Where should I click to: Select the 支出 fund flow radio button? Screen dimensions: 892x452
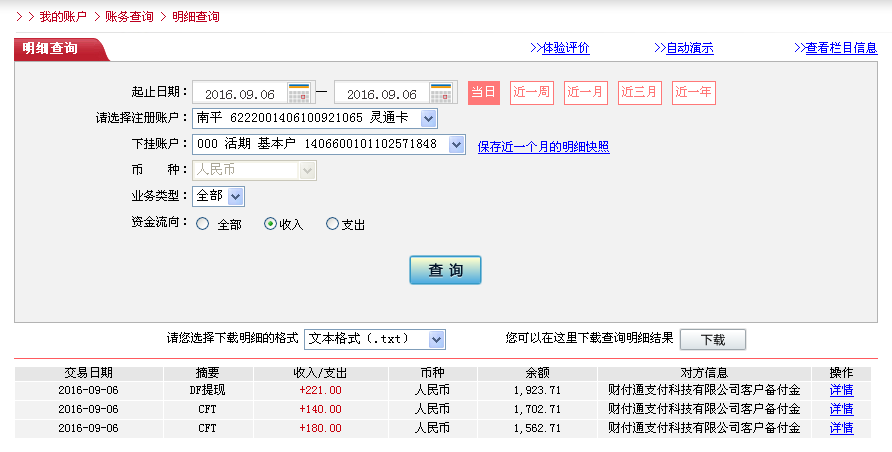(x=332, y=224)
